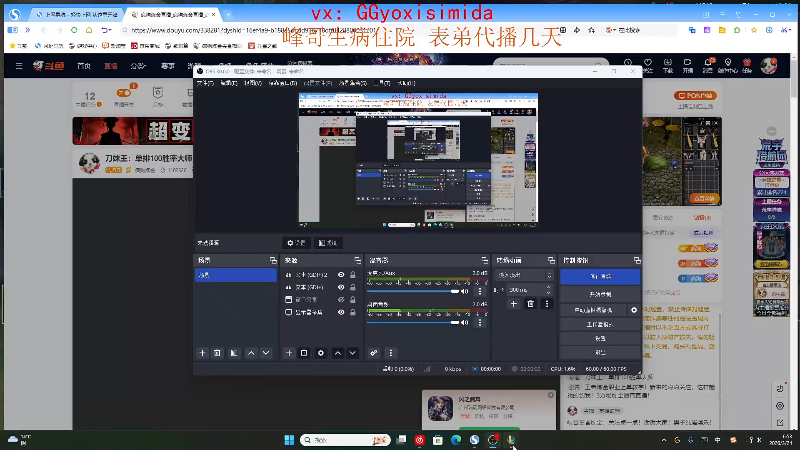Show the hidden window capture source
The height and width of the screenshot is (450, 800).
341,299
